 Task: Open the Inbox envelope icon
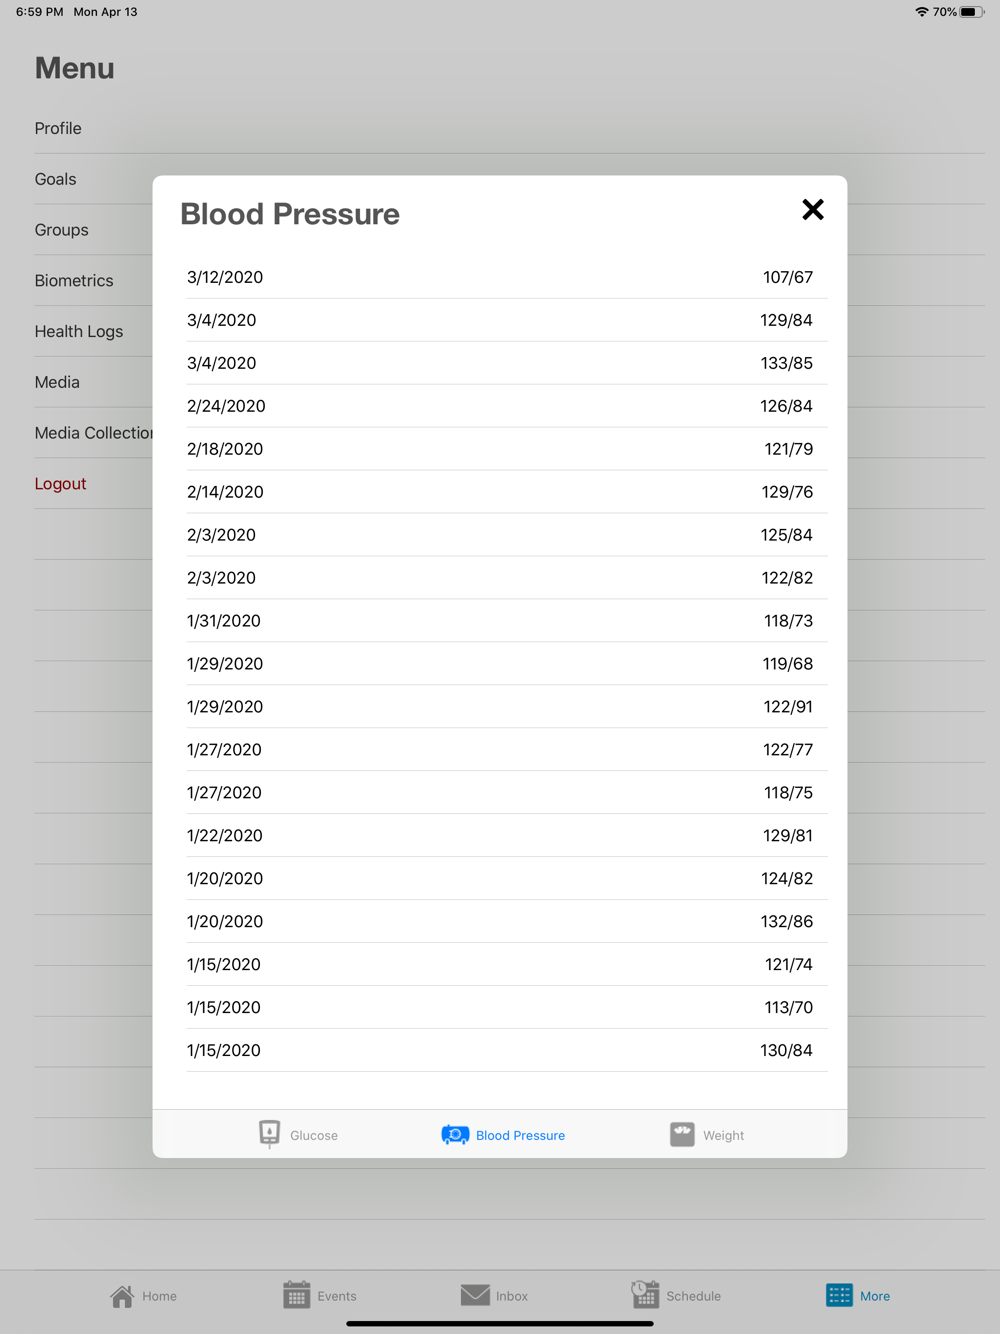click(x=475, y=1295)
